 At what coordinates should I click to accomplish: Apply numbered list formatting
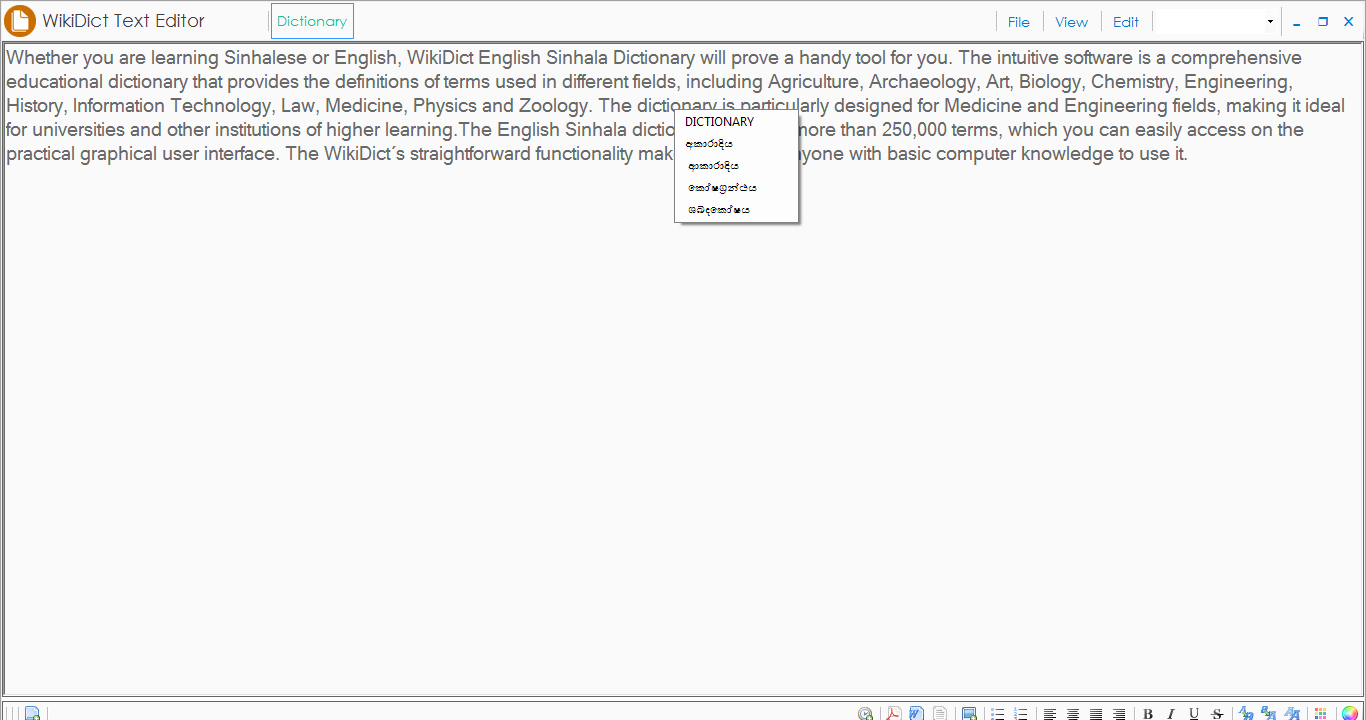tap(1021, 714)
